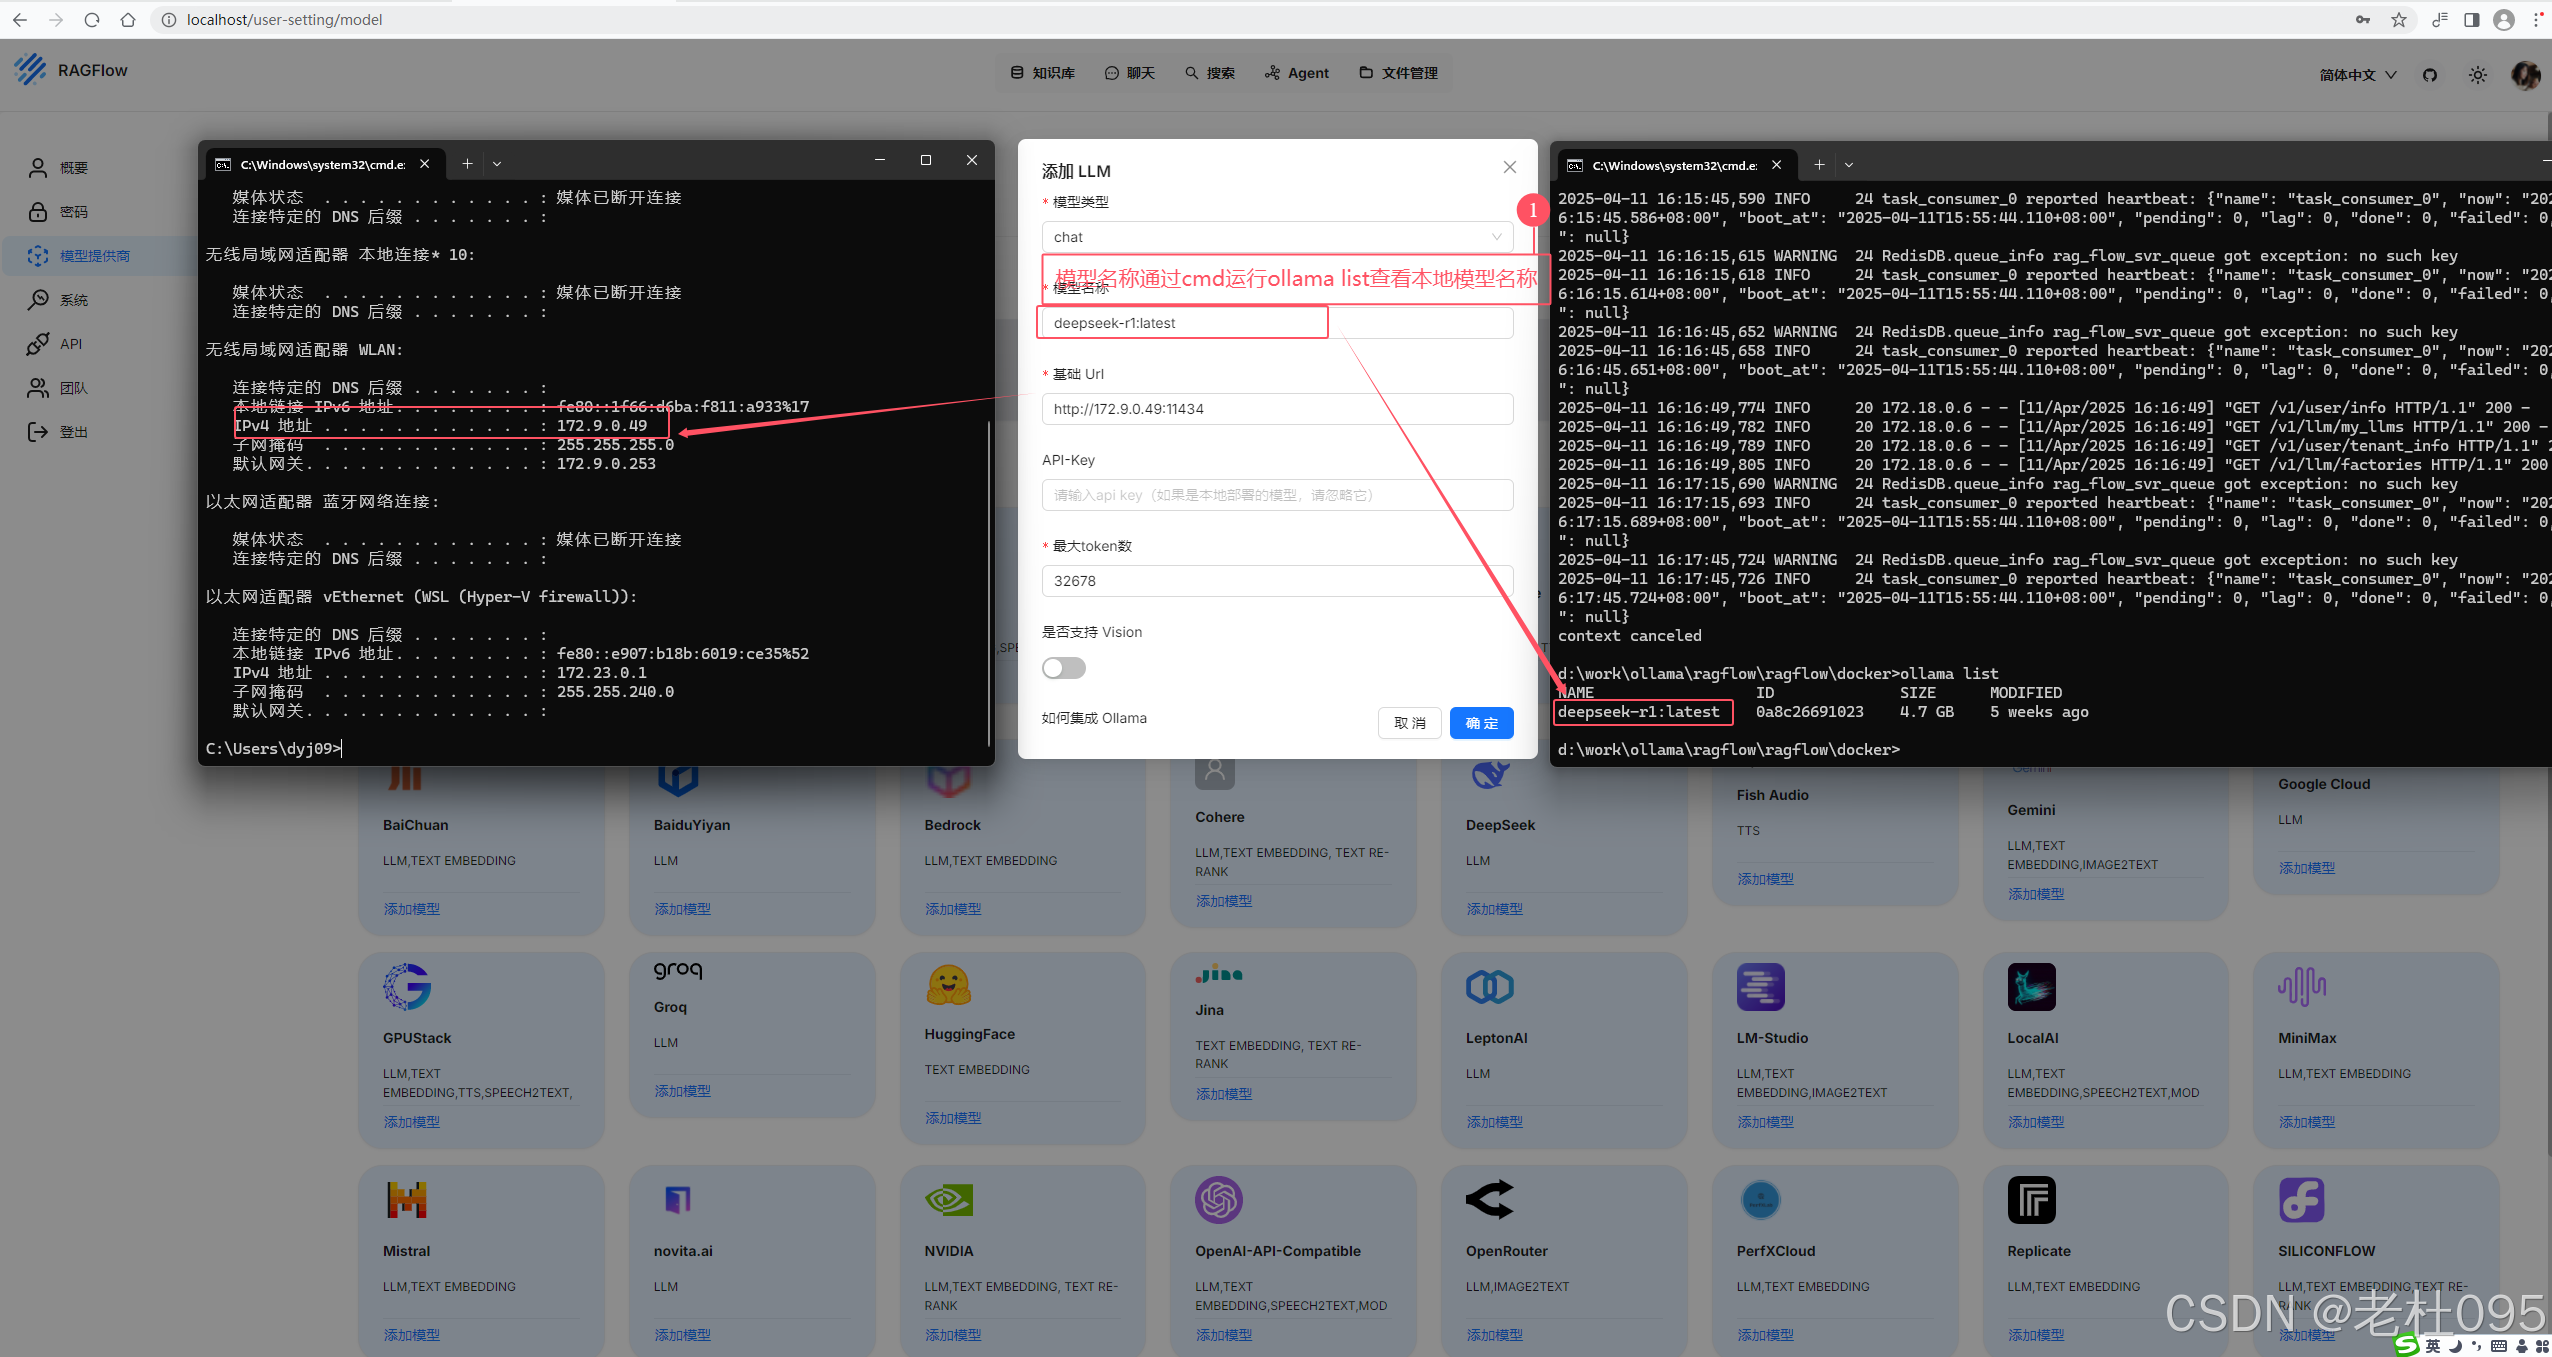Screen dimensions: 2552x1357
Task: Toggle the light/dark theme sun icon
Action: (2477, 75)
